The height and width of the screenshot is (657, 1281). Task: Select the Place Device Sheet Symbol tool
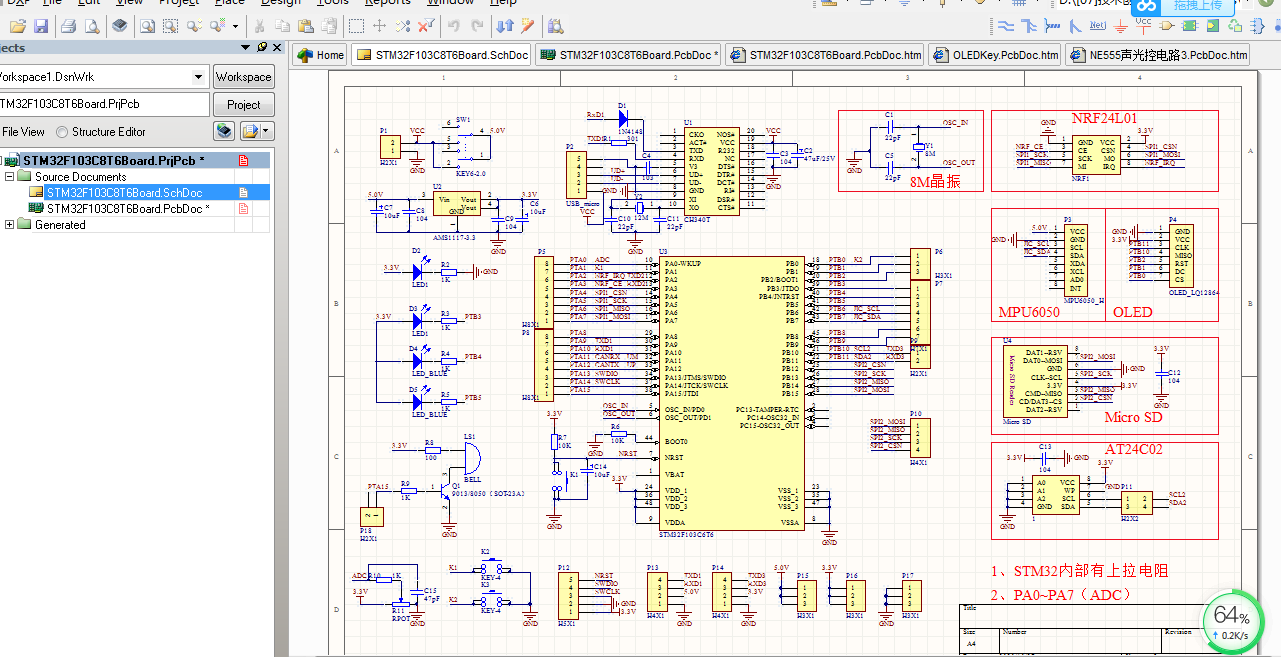[x=1235, y=26]
